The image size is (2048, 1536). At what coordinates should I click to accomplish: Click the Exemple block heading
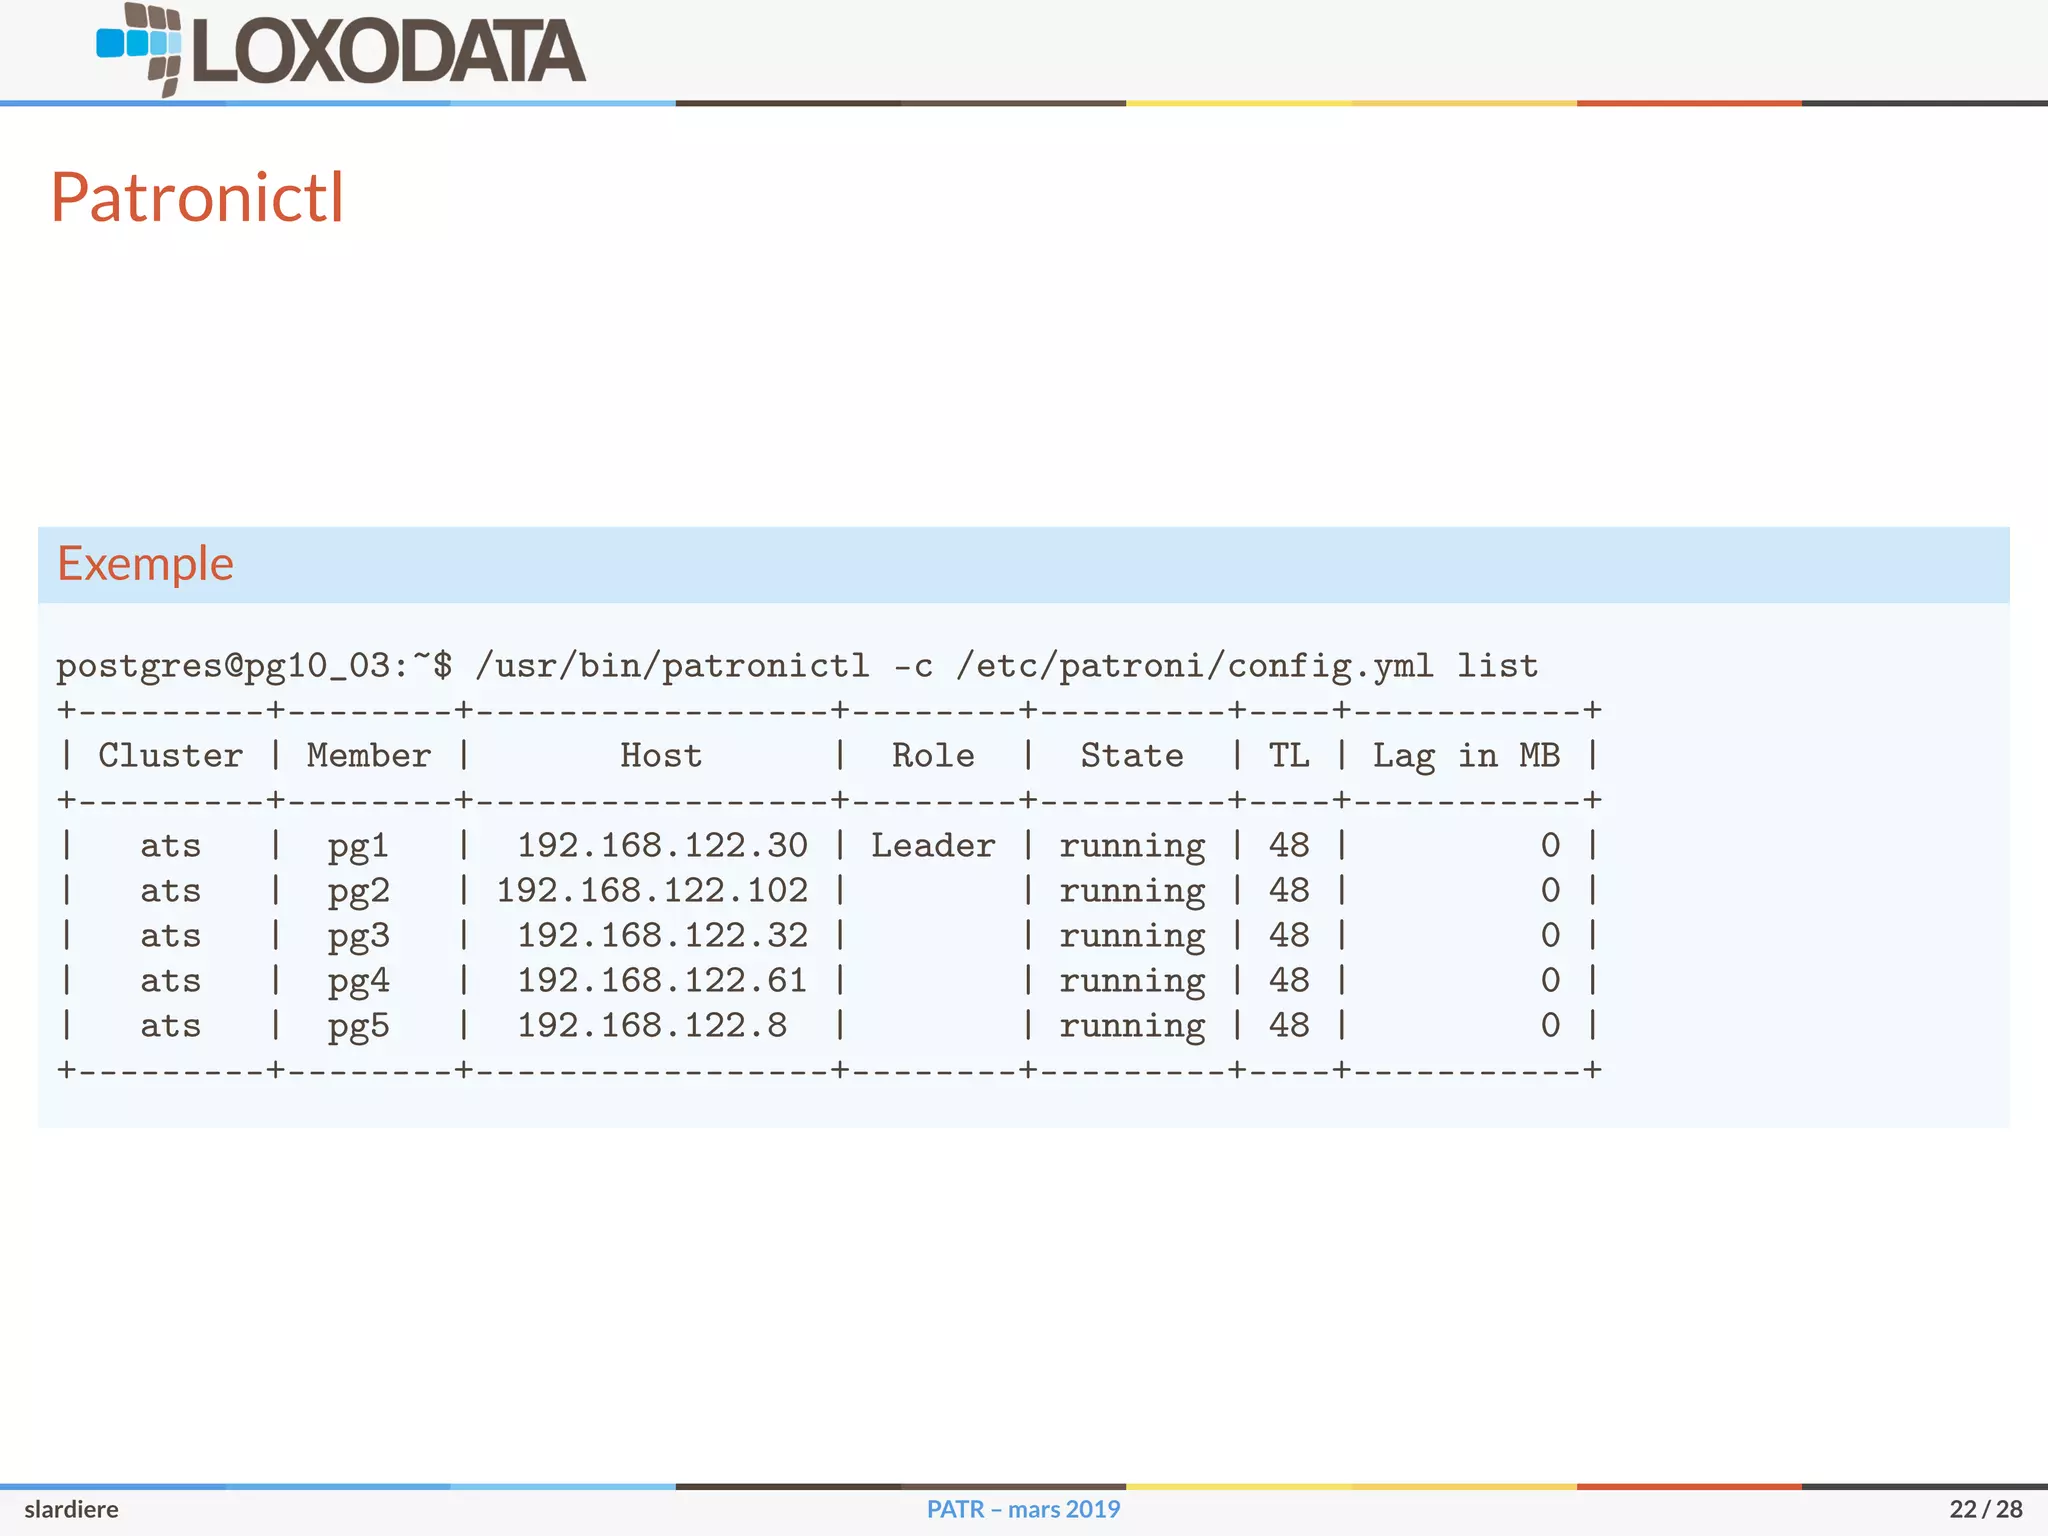point(145,564)
